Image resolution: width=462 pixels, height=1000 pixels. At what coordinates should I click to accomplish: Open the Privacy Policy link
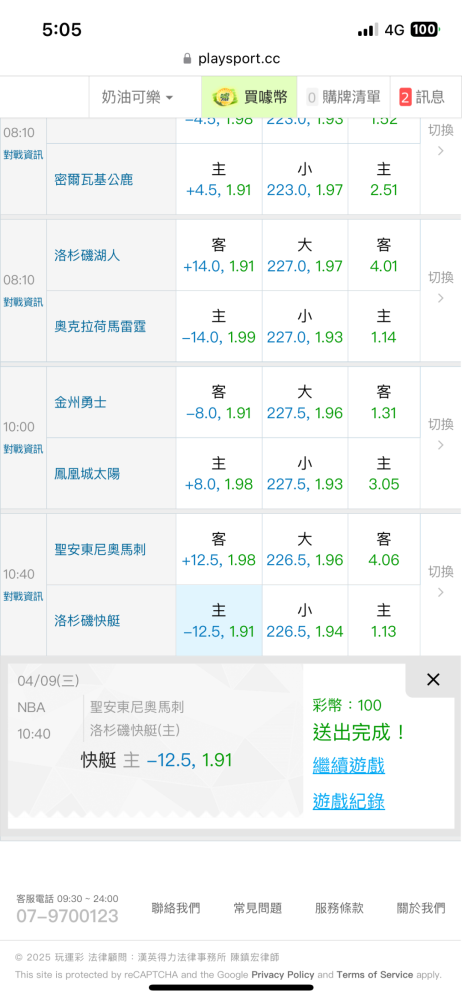point(283,974)
